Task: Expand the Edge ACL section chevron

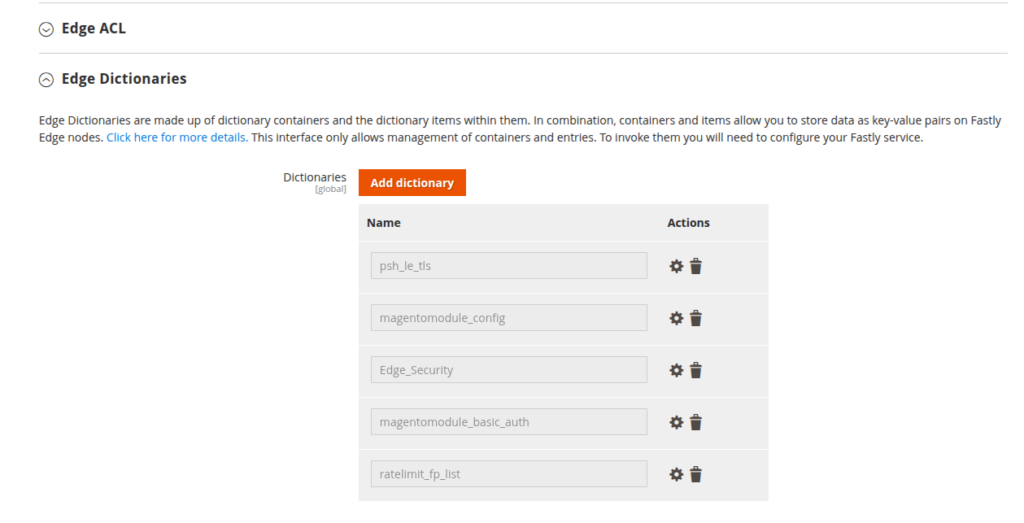Action: pos(46,29)
